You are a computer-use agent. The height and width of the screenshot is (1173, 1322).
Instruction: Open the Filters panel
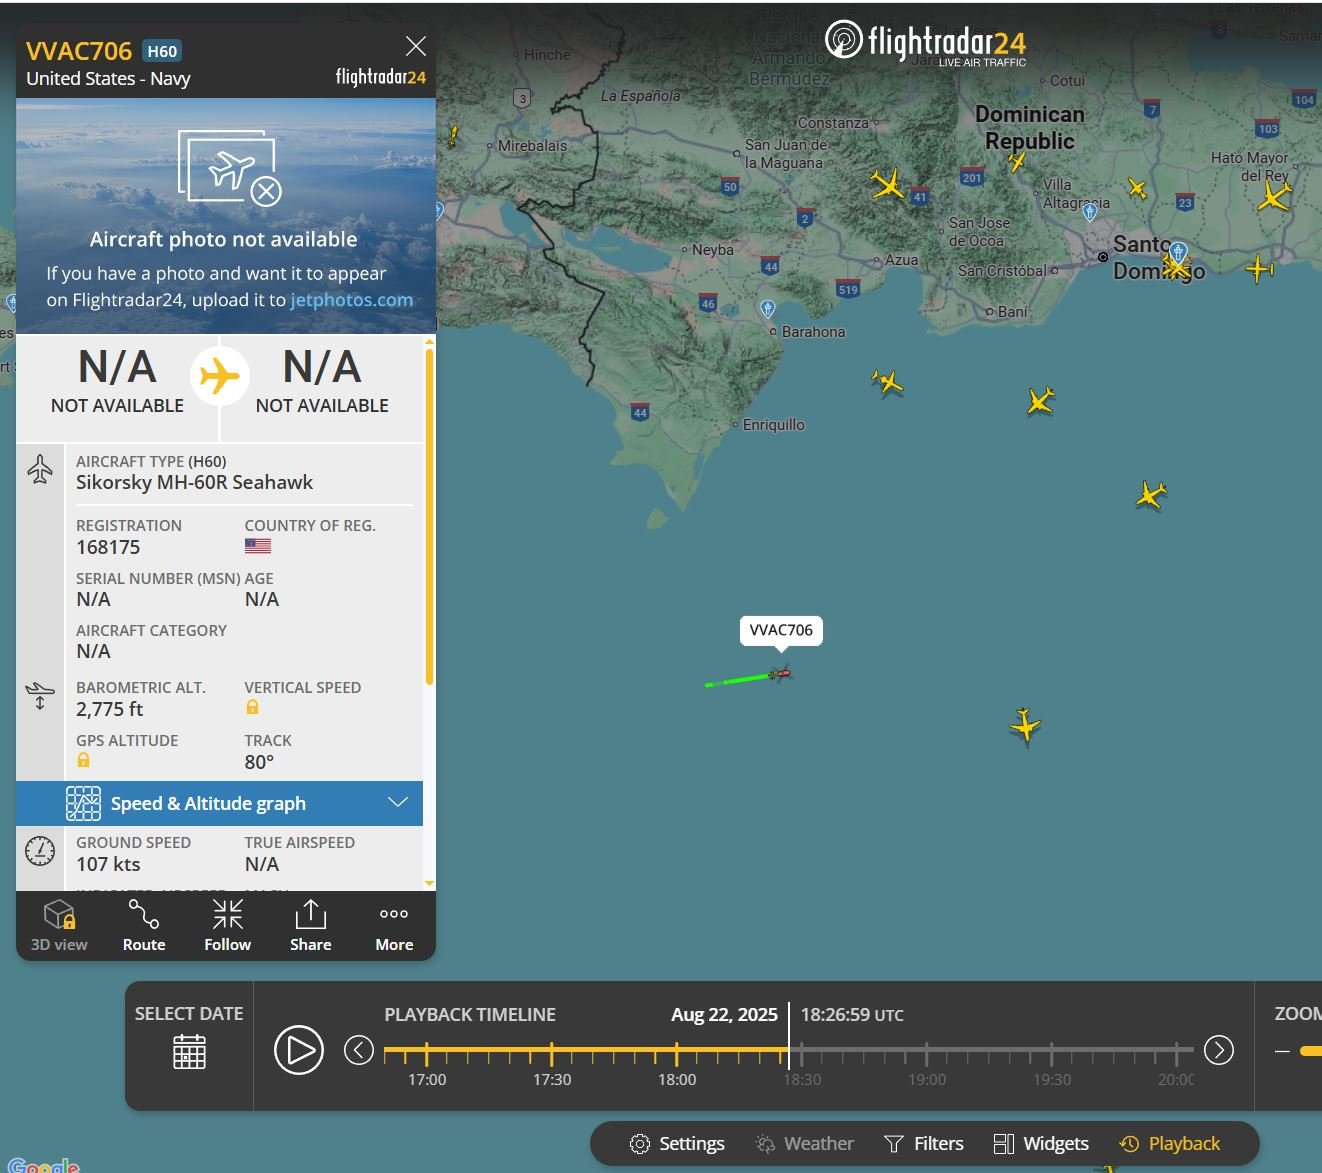(x=924, y=1143)
